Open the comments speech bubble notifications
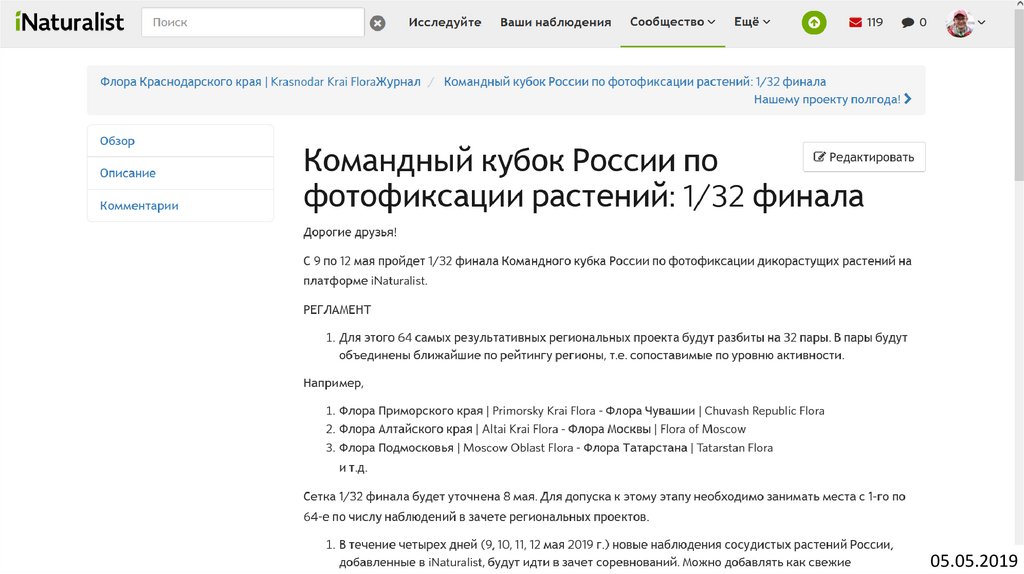This screenshot has width=1024, height=574. 914,22
